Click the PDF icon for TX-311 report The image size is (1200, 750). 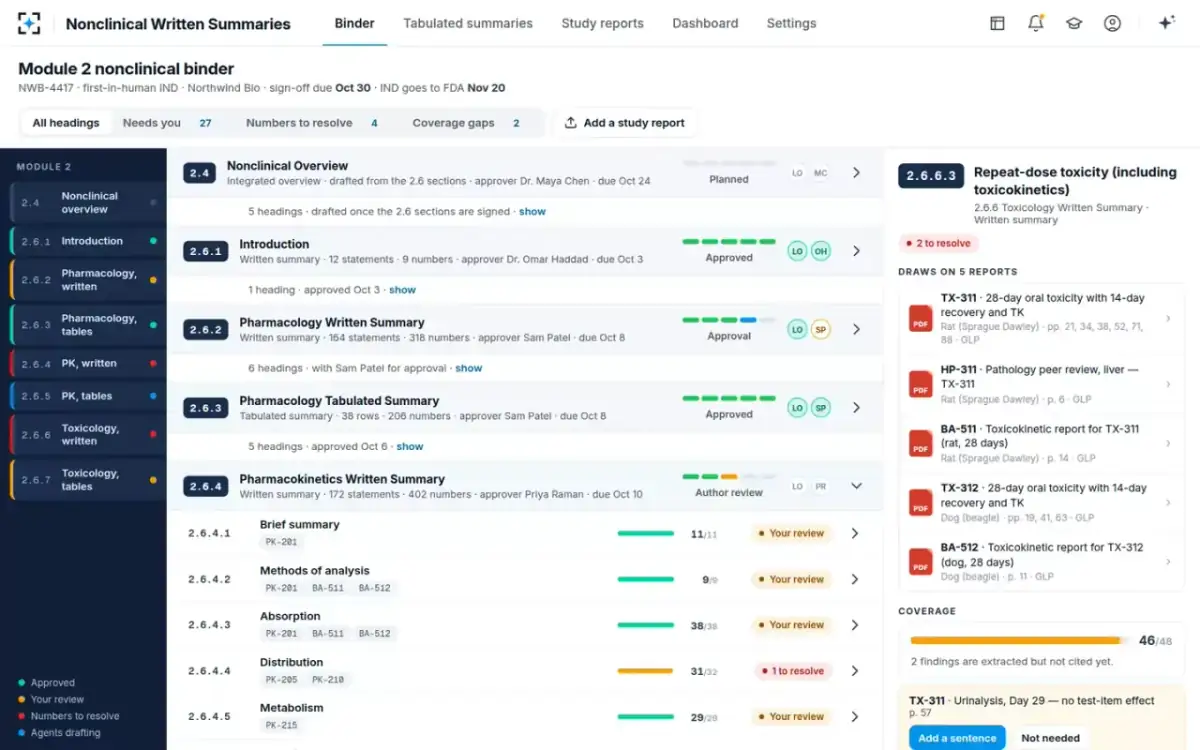pyautogui.click(x=920, y=318)
